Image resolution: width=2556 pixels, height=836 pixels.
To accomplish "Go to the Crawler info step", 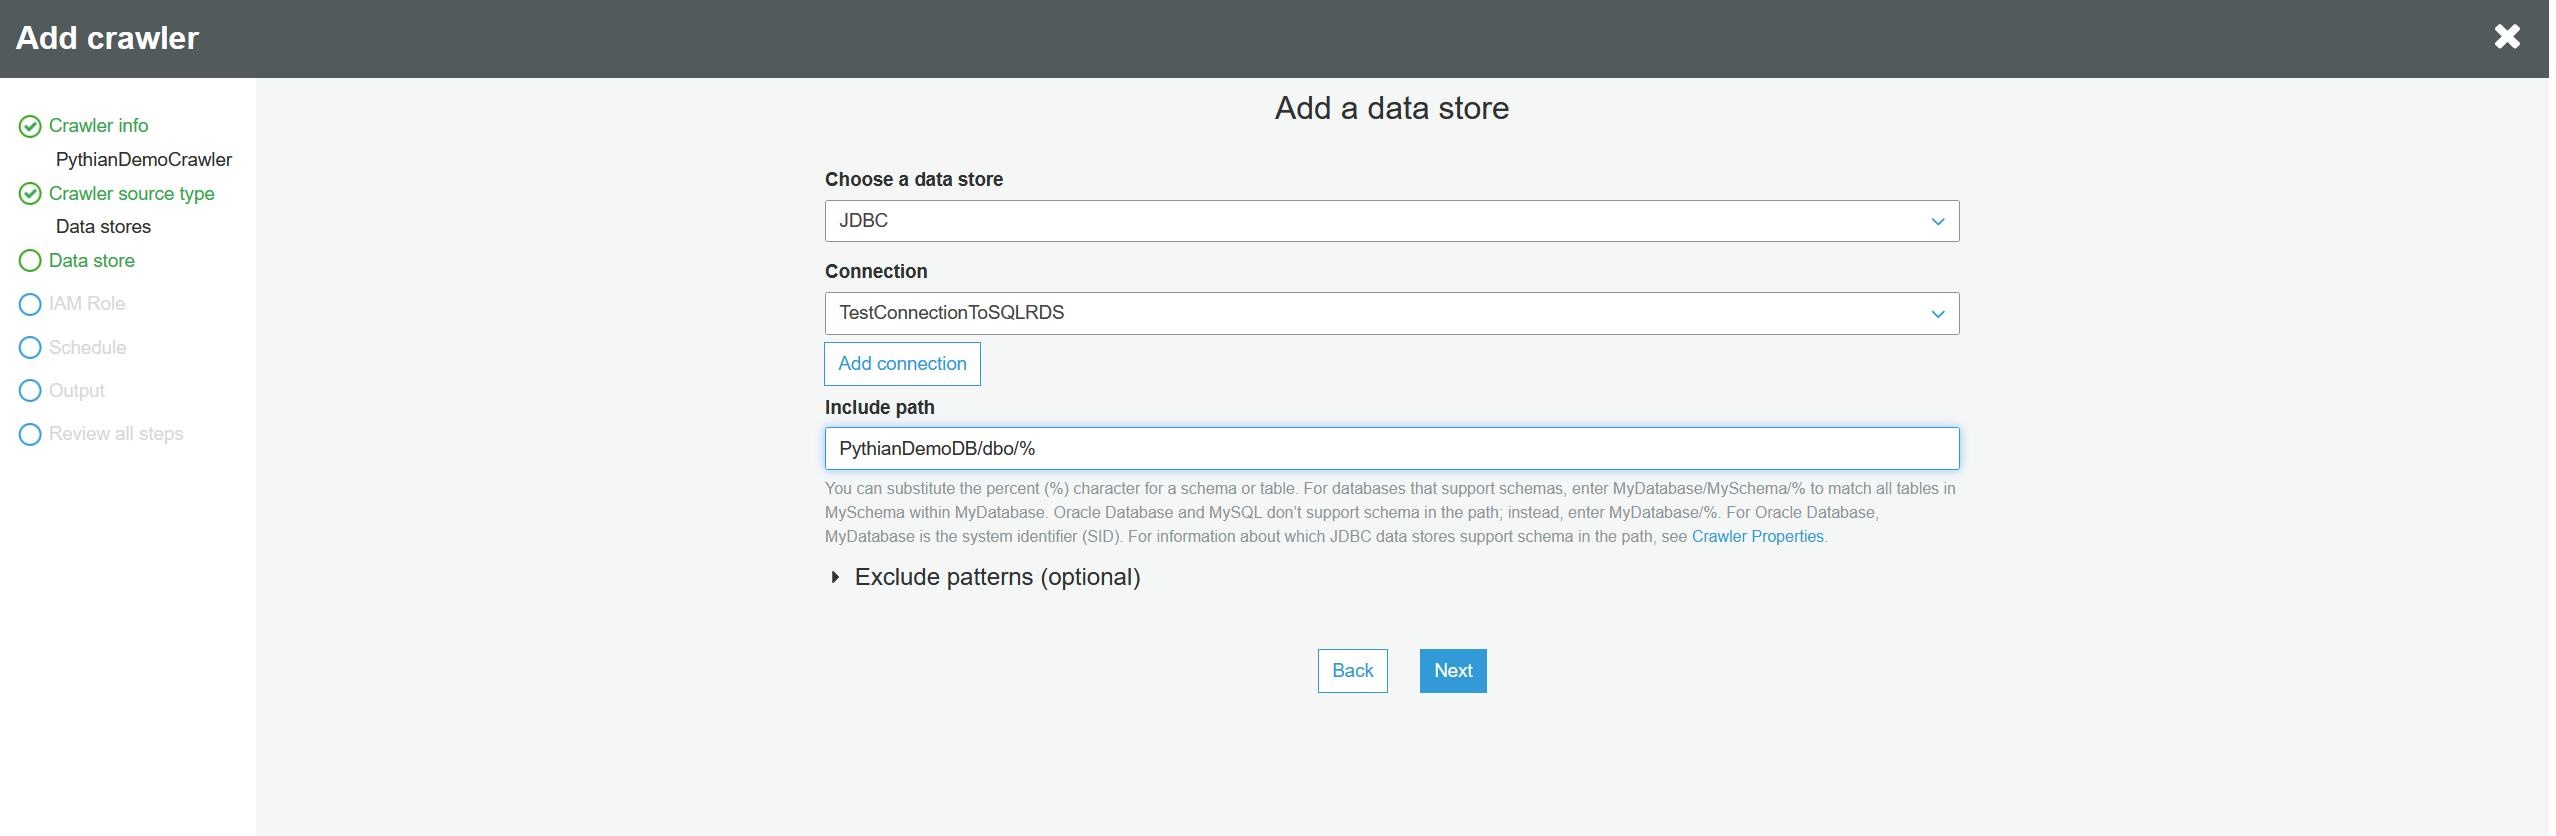I will [x=98, y=126].
